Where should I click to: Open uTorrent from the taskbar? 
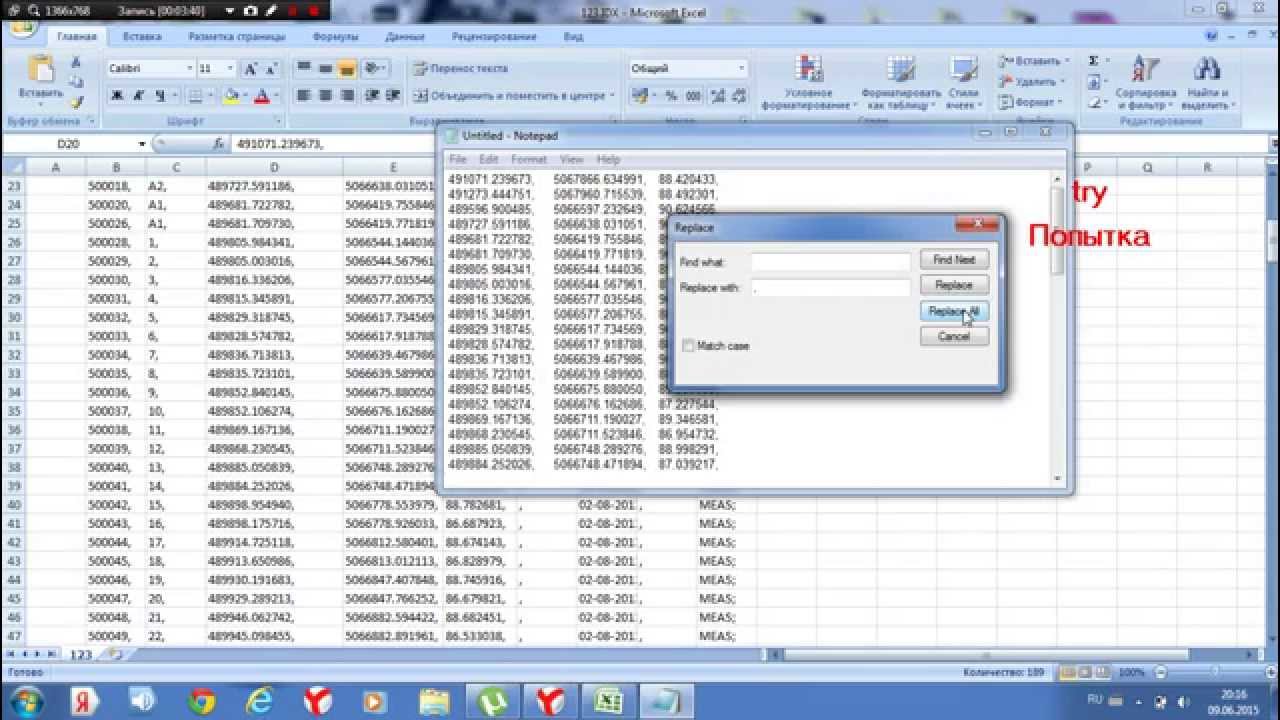pos(492,700)
